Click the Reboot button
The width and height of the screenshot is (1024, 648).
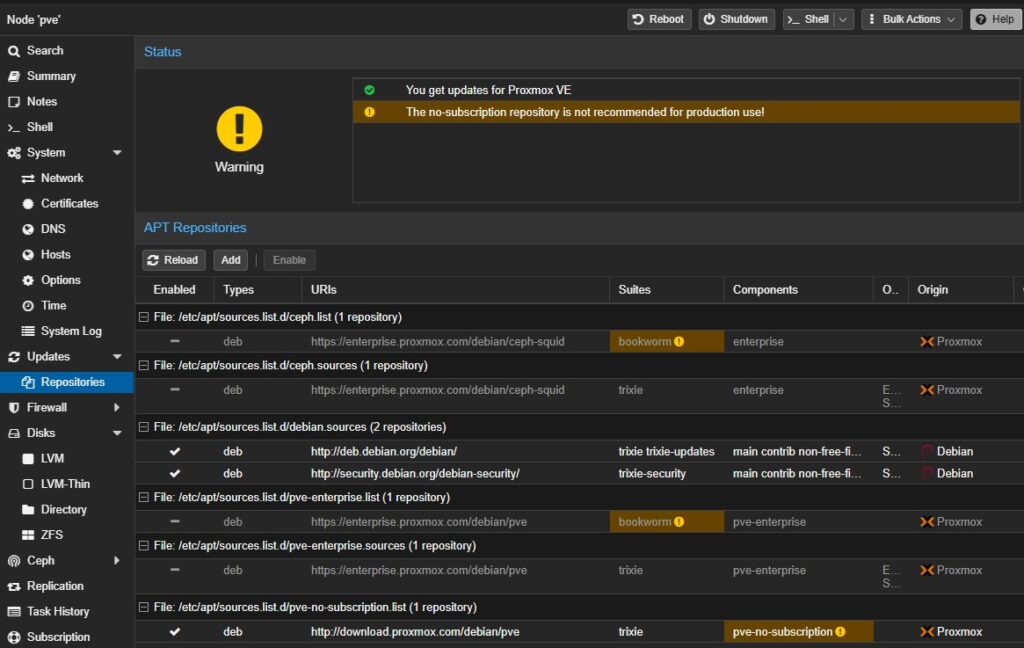pos(659,19)
